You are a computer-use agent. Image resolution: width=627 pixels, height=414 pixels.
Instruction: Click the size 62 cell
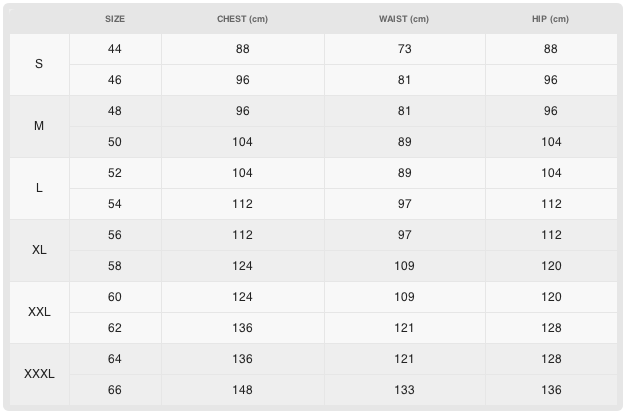115,328
